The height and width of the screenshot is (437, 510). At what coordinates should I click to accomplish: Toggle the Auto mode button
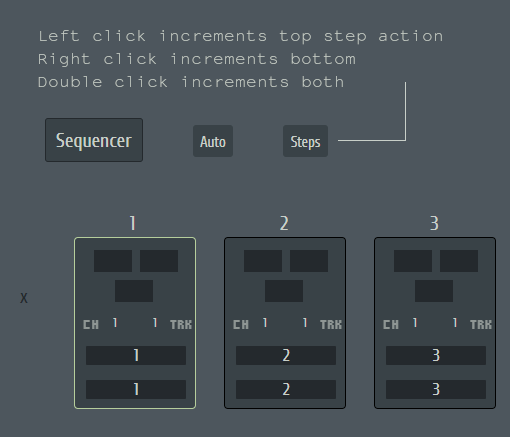coord(213,141)
